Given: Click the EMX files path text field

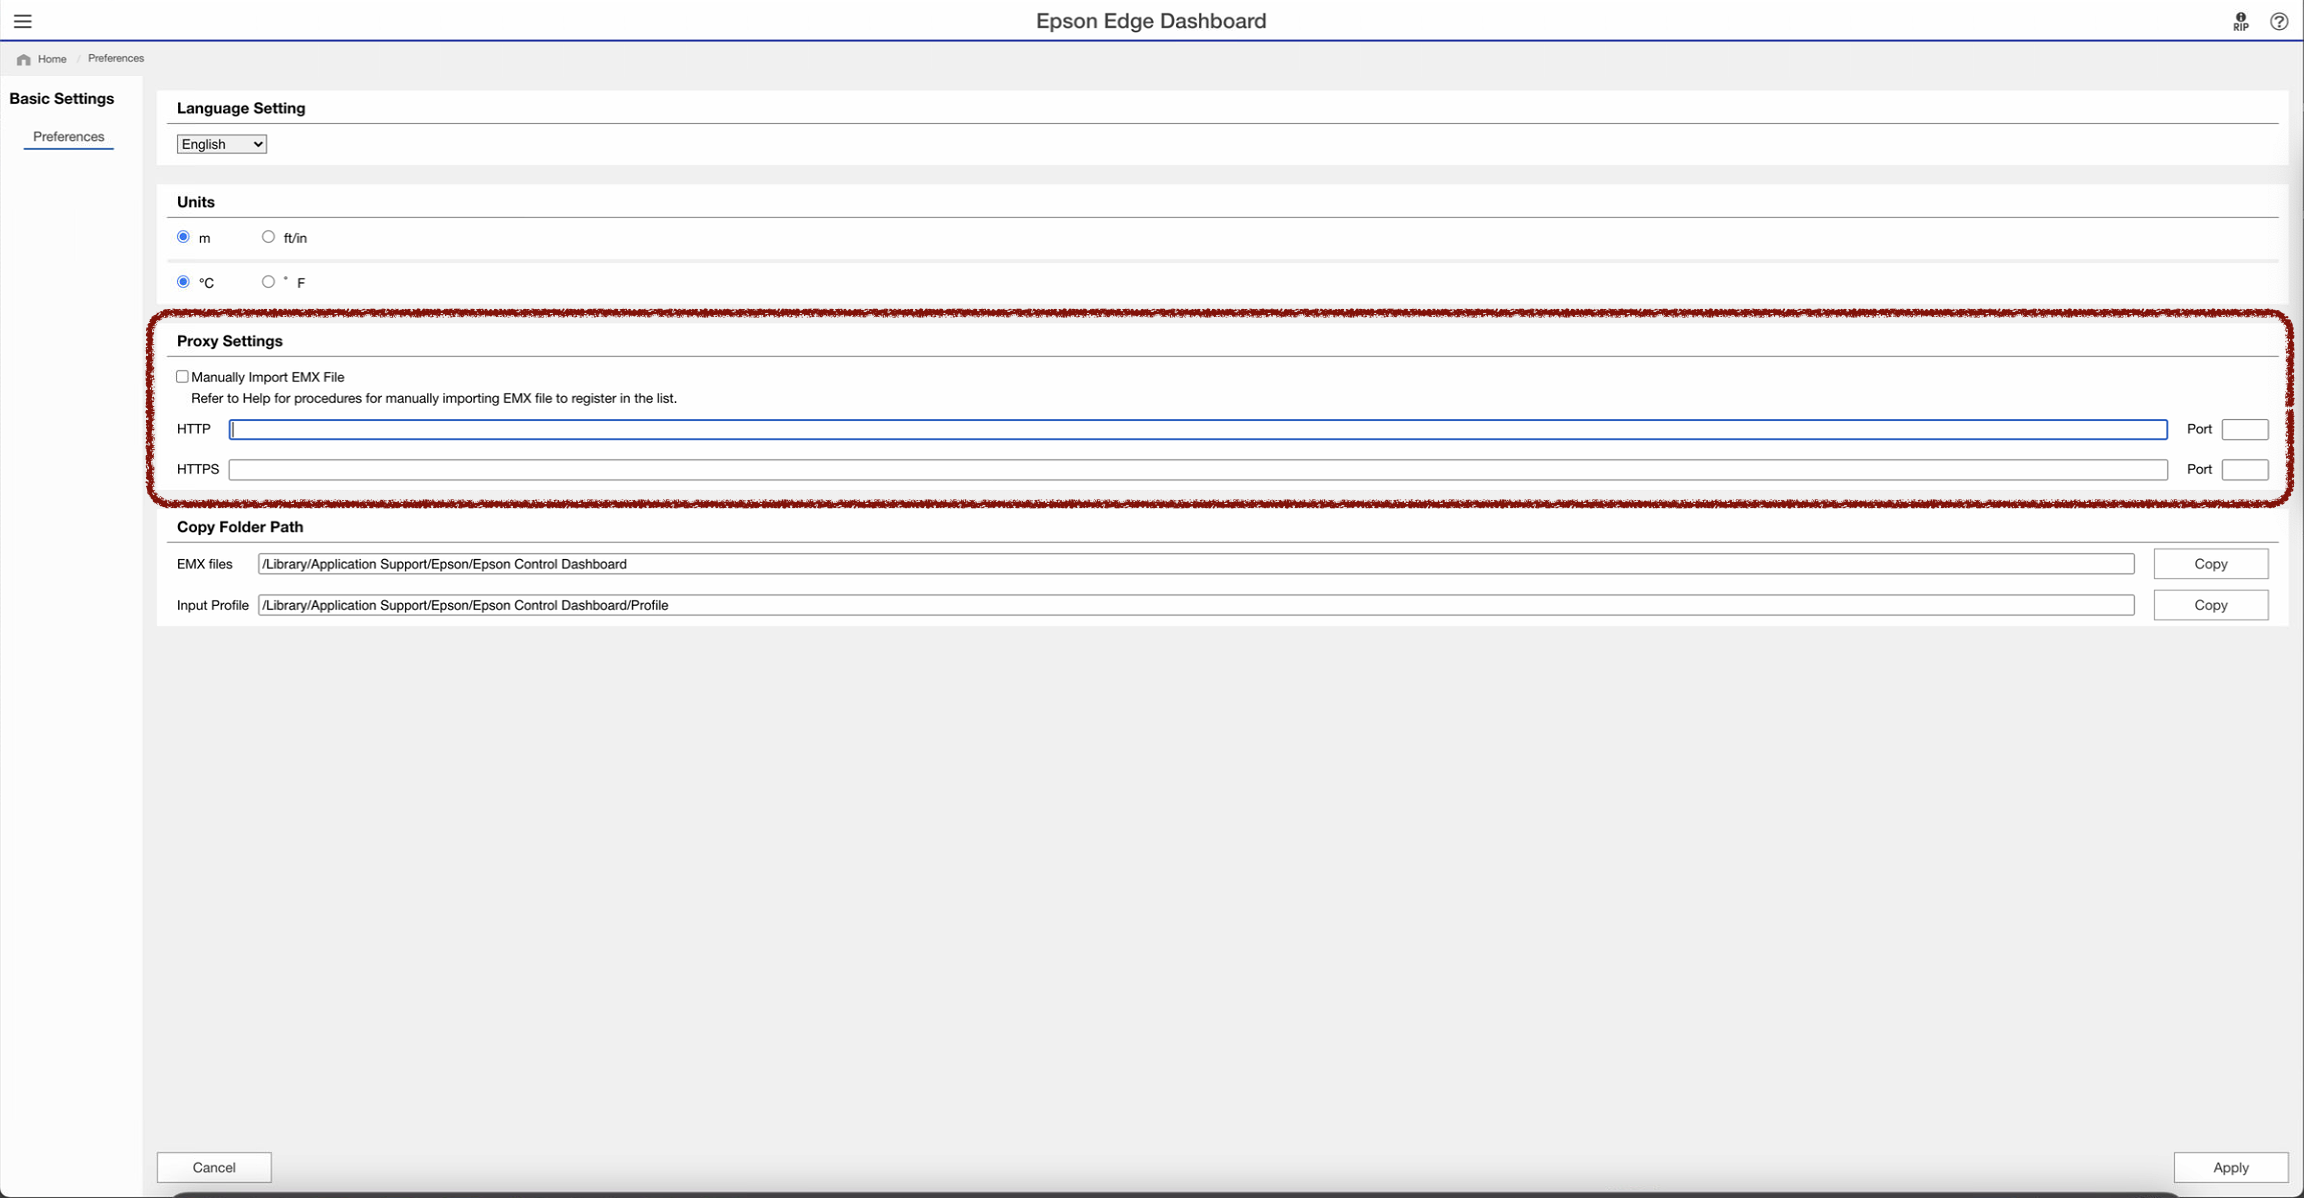Looking at the screenshot, I should [x=1195, y=564].
